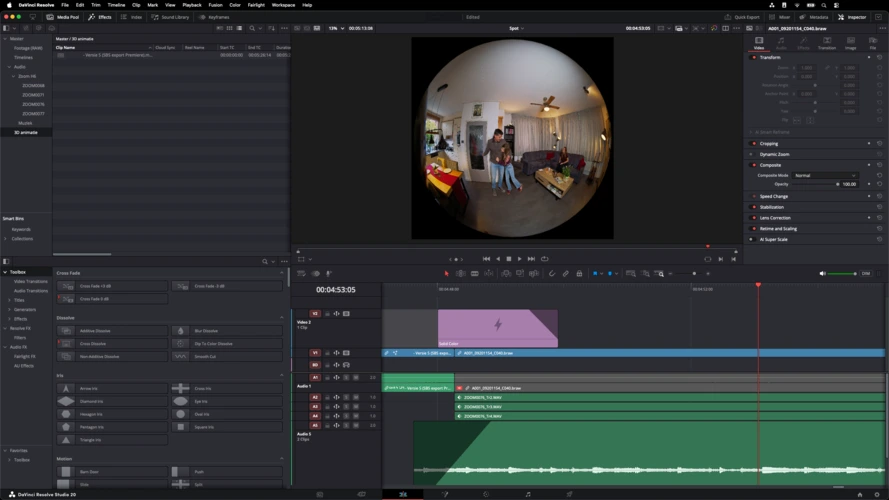This screenshot has height=500, width=889.
Task: Play forward in the viewer
Action: [x=519, y=259]
